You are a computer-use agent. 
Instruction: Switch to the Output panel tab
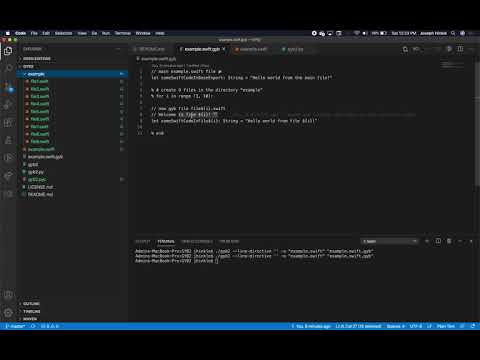143,241
